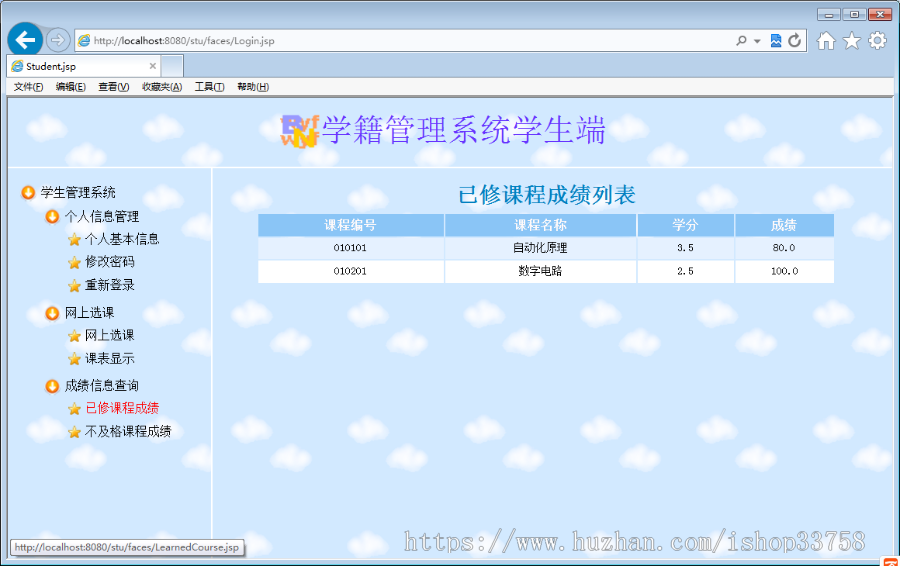Open the address bar dropdown arrow
Screen dimensions: 900x566
point(757,41)
